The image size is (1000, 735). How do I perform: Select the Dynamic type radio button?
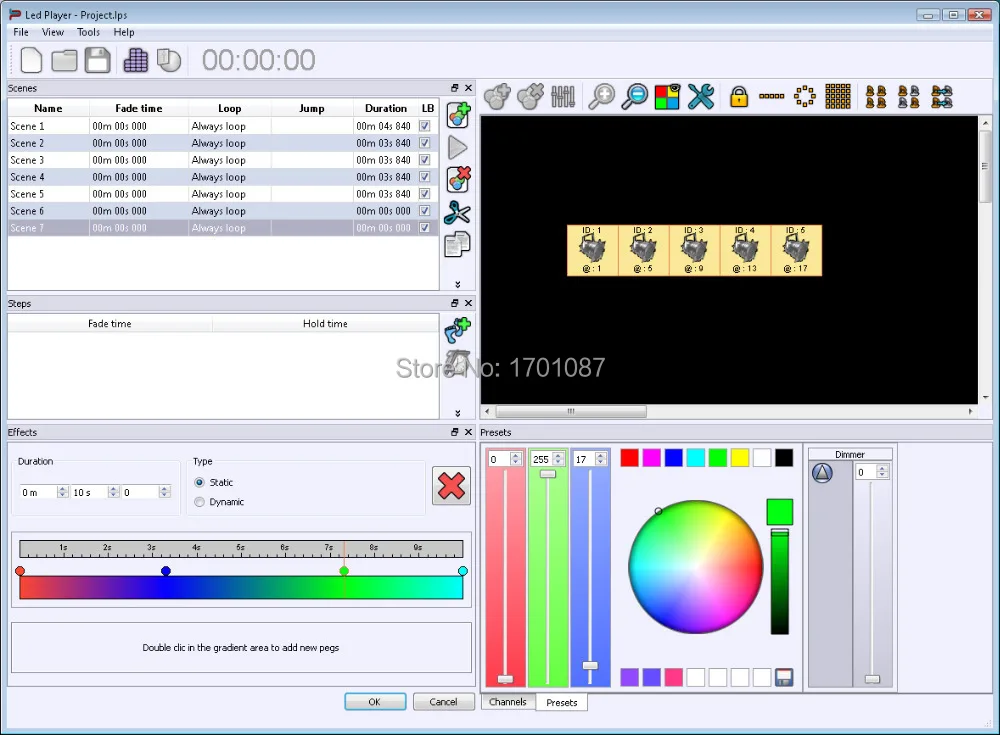(x=200, y=502)
